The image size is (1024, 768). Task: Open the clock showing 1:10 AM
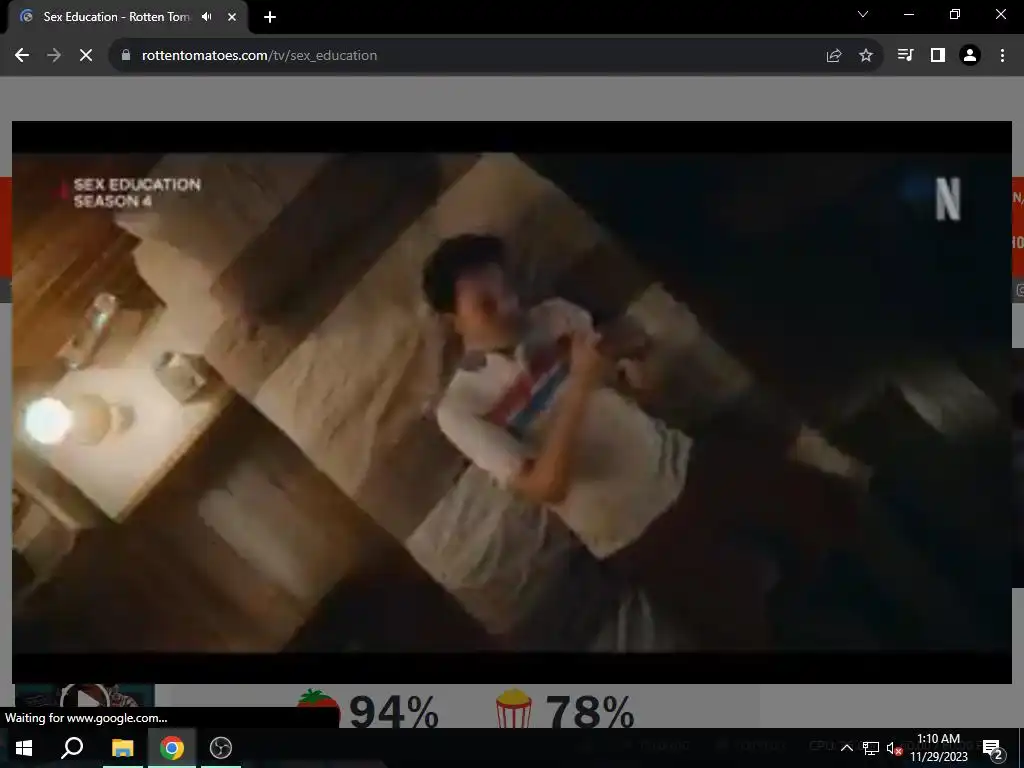pyautogui.click(x=938, y=748)
